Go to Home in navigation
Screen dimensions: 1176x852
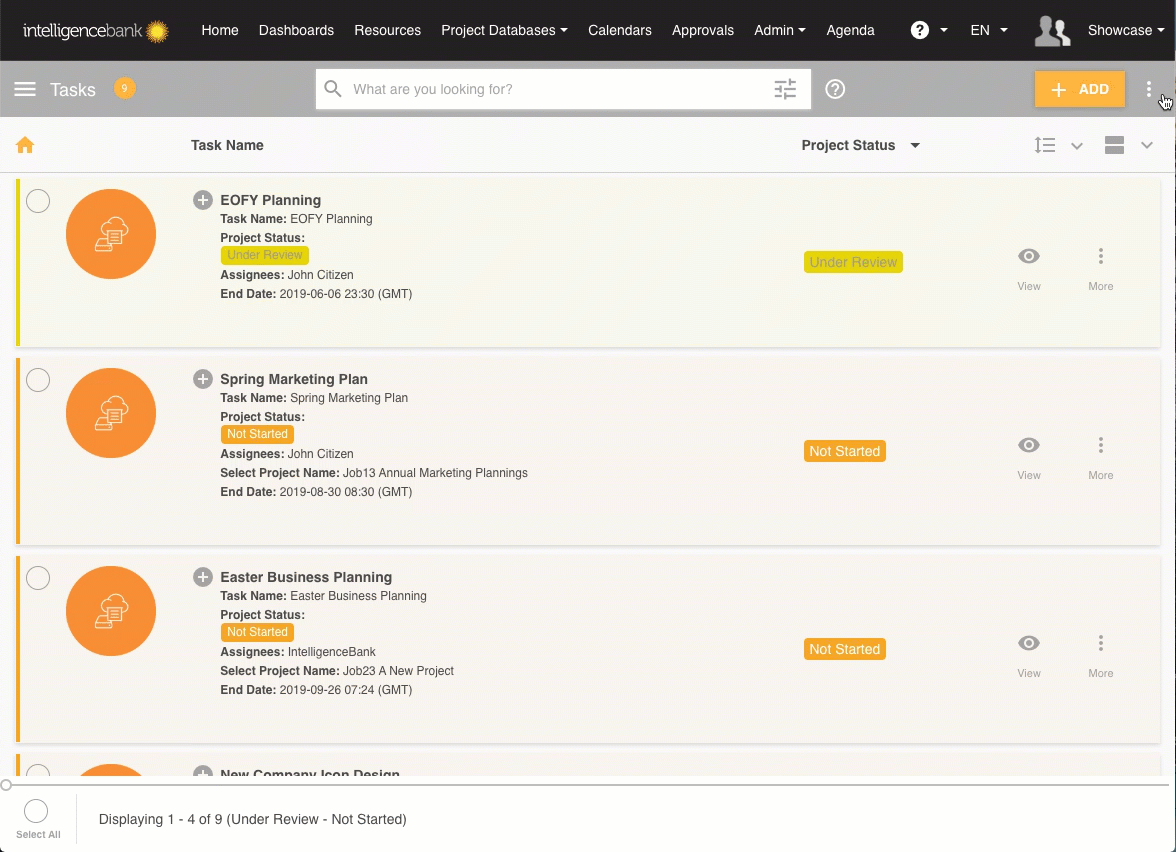tap(220, 30)
